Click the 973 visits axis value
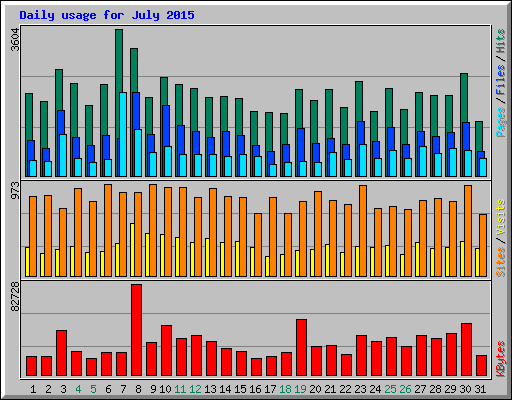Image resolution: width=512 pixels, height=400 pixels. pos(15,191)
